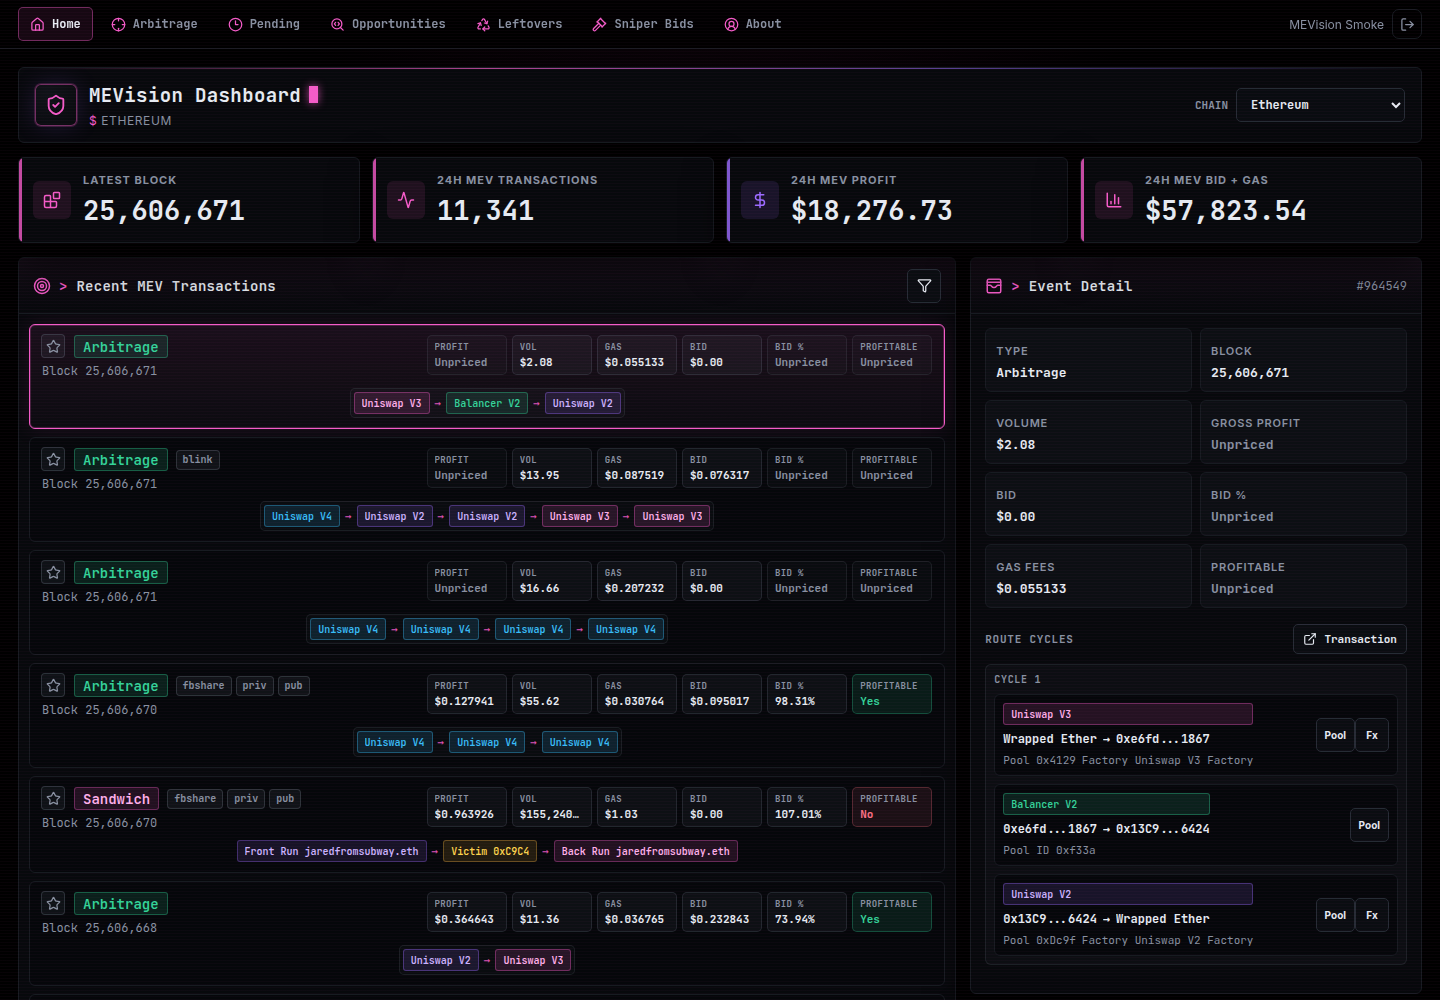Click Fx button for Uniswap V3 cycle step

(1372, 735)
